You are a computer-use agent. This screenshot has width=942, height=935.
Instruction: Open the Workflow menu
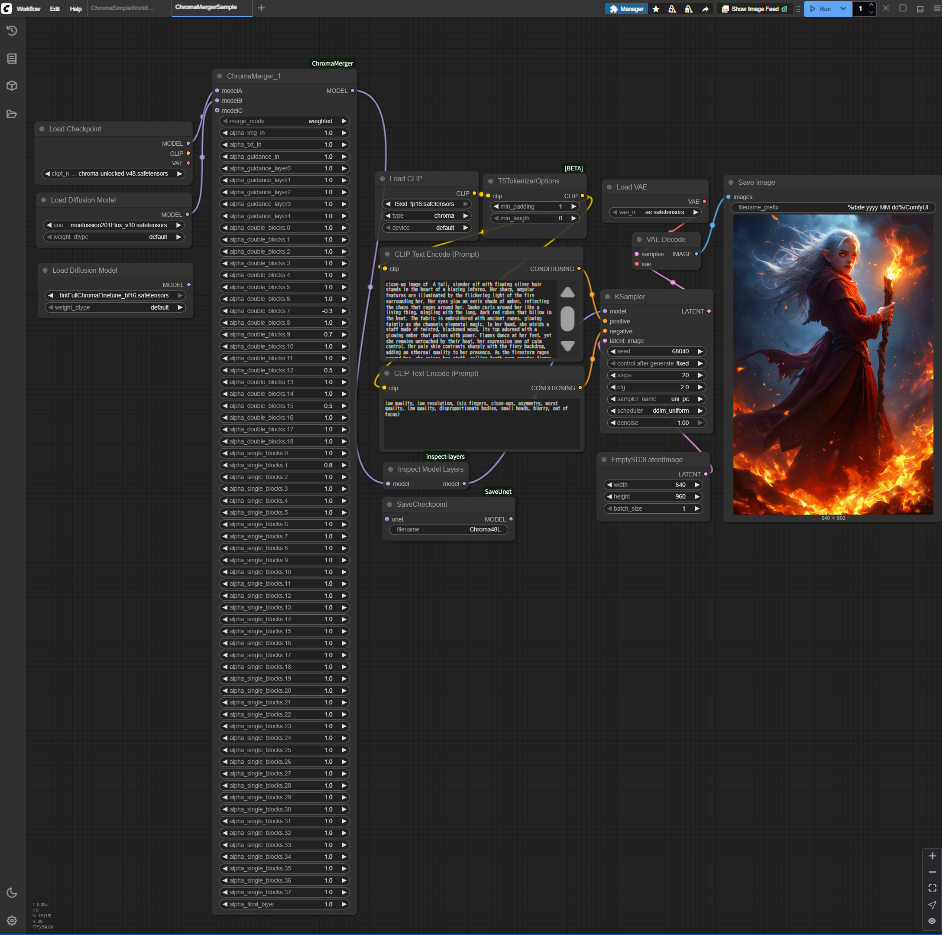(28, 8)
